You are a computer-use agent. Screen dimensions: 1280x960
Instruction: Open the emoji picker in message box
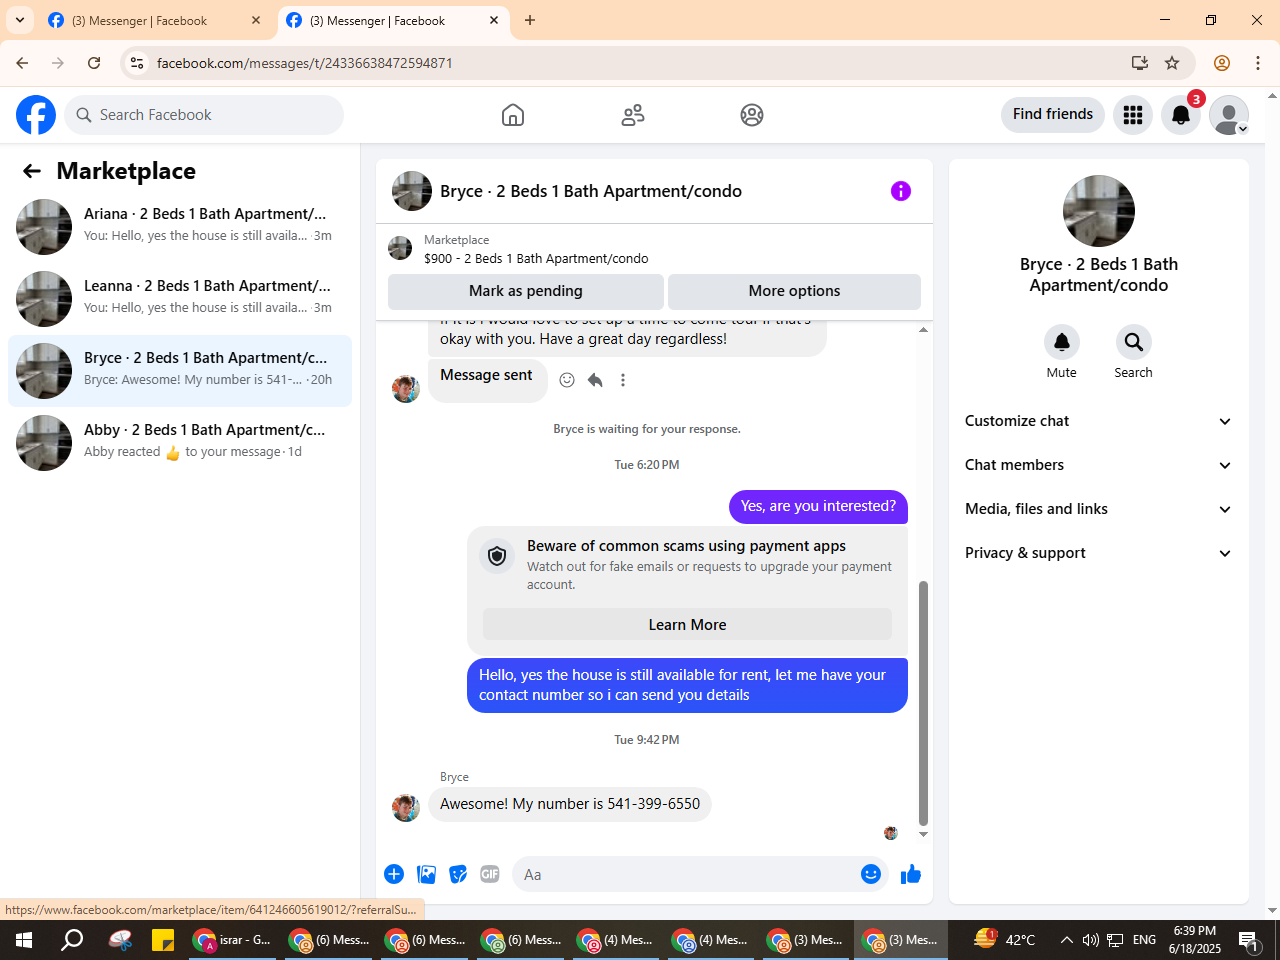coord(871,874)
